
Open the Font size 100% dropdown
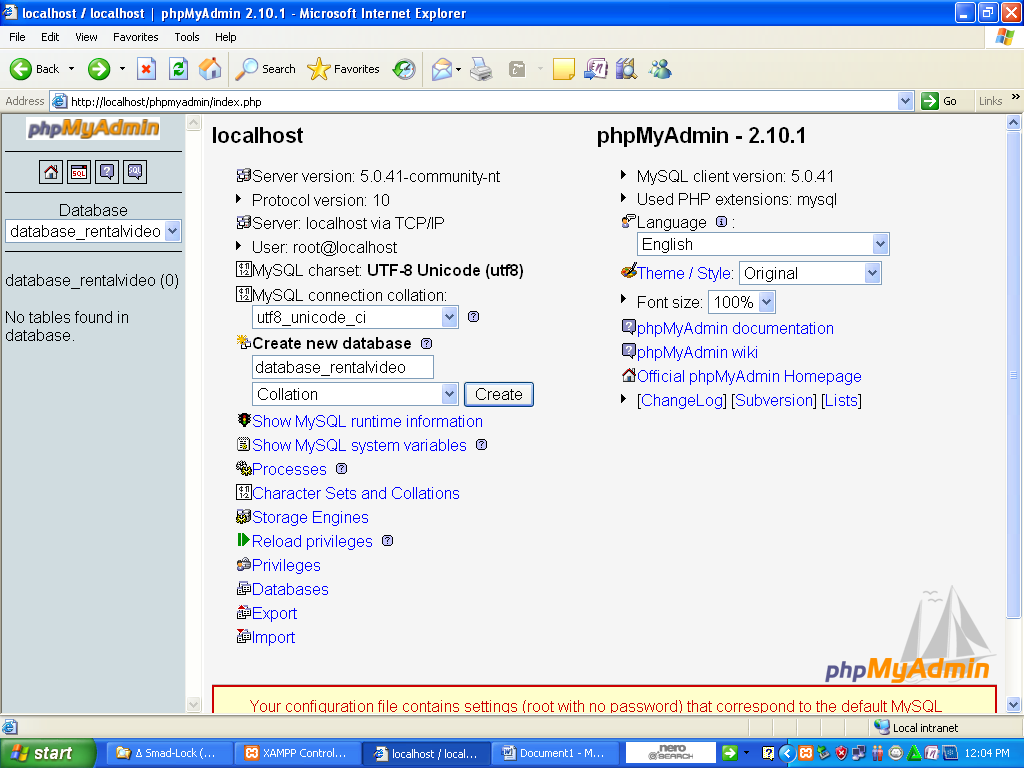point(767,302)
